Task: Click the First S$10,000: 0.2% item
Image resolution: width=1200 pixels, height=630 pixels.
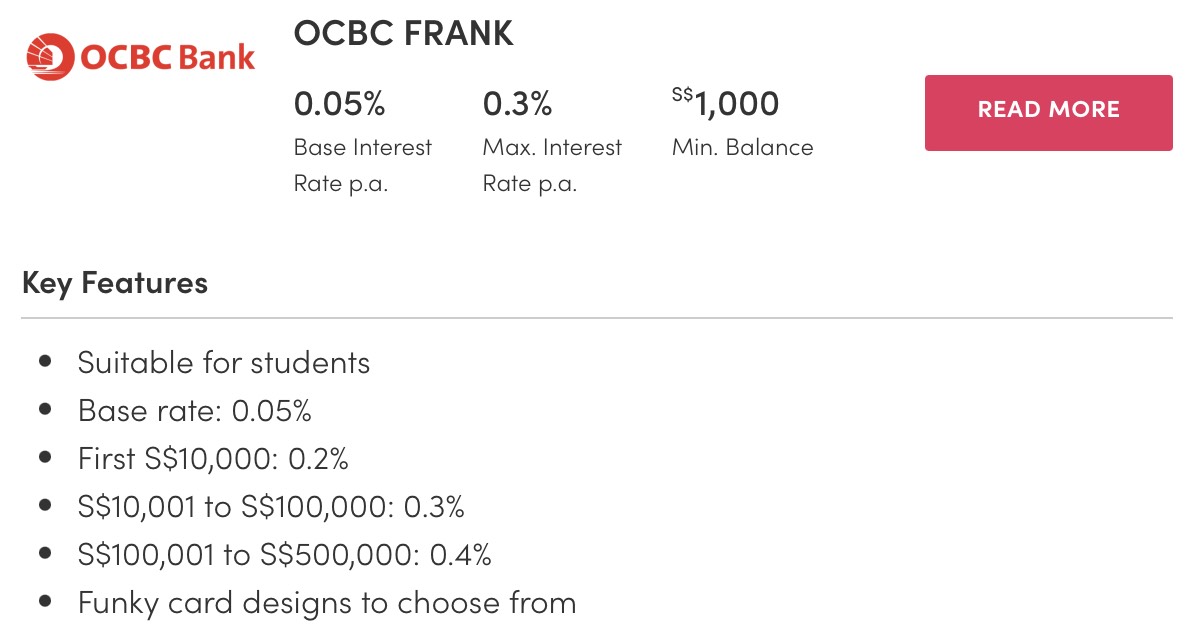Action: (x=213, y=458)
